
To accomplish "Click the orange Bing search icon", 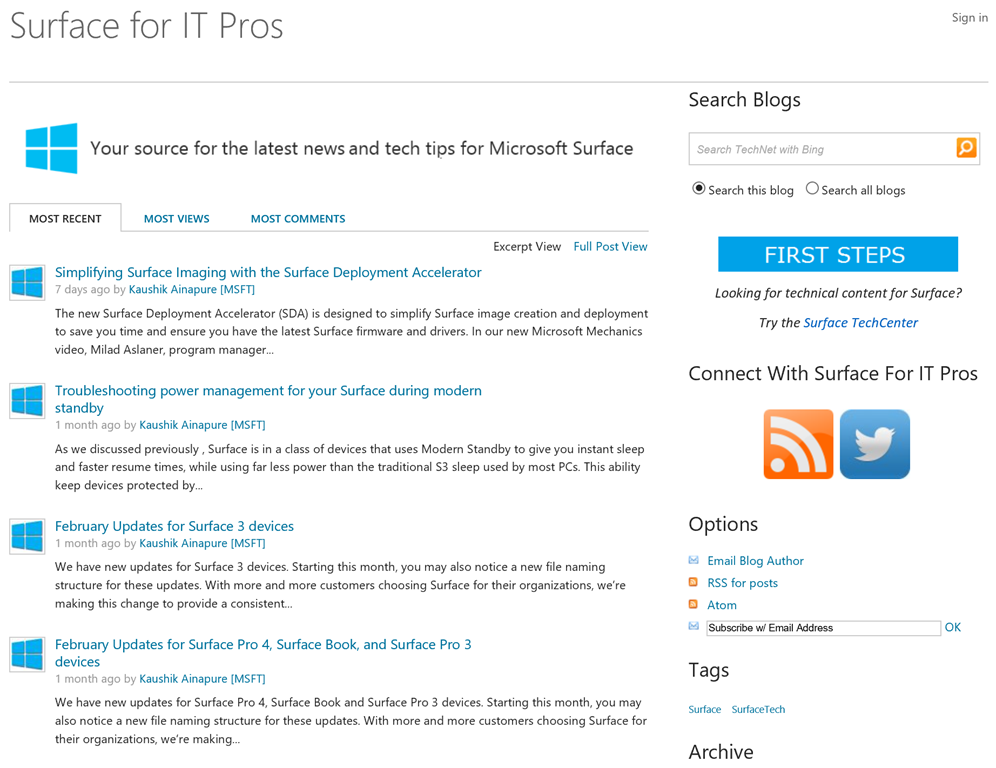I will coord(966,148).
